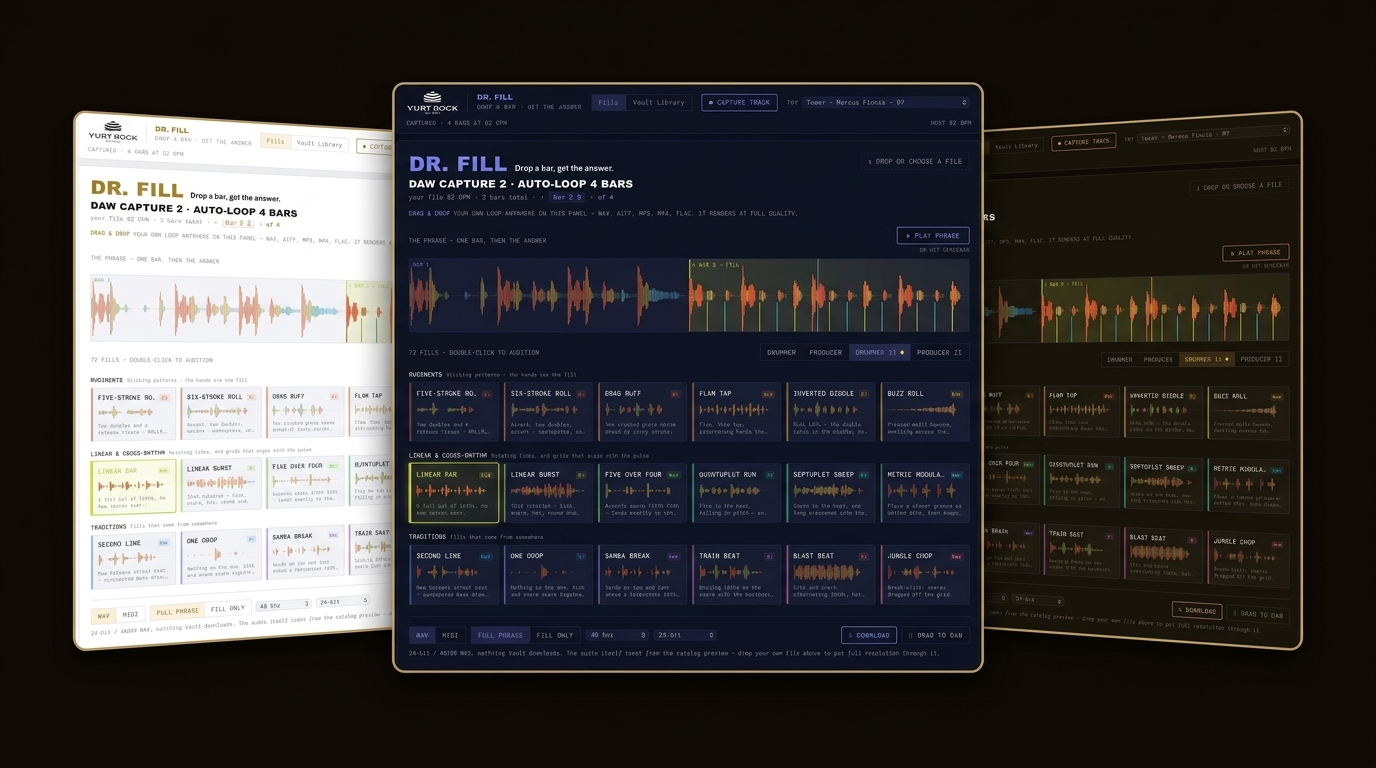This screenshot has width=1376, height=768.
Task: Click Drop or Choose a File in right window
Action: click(x=1240, y=186)
